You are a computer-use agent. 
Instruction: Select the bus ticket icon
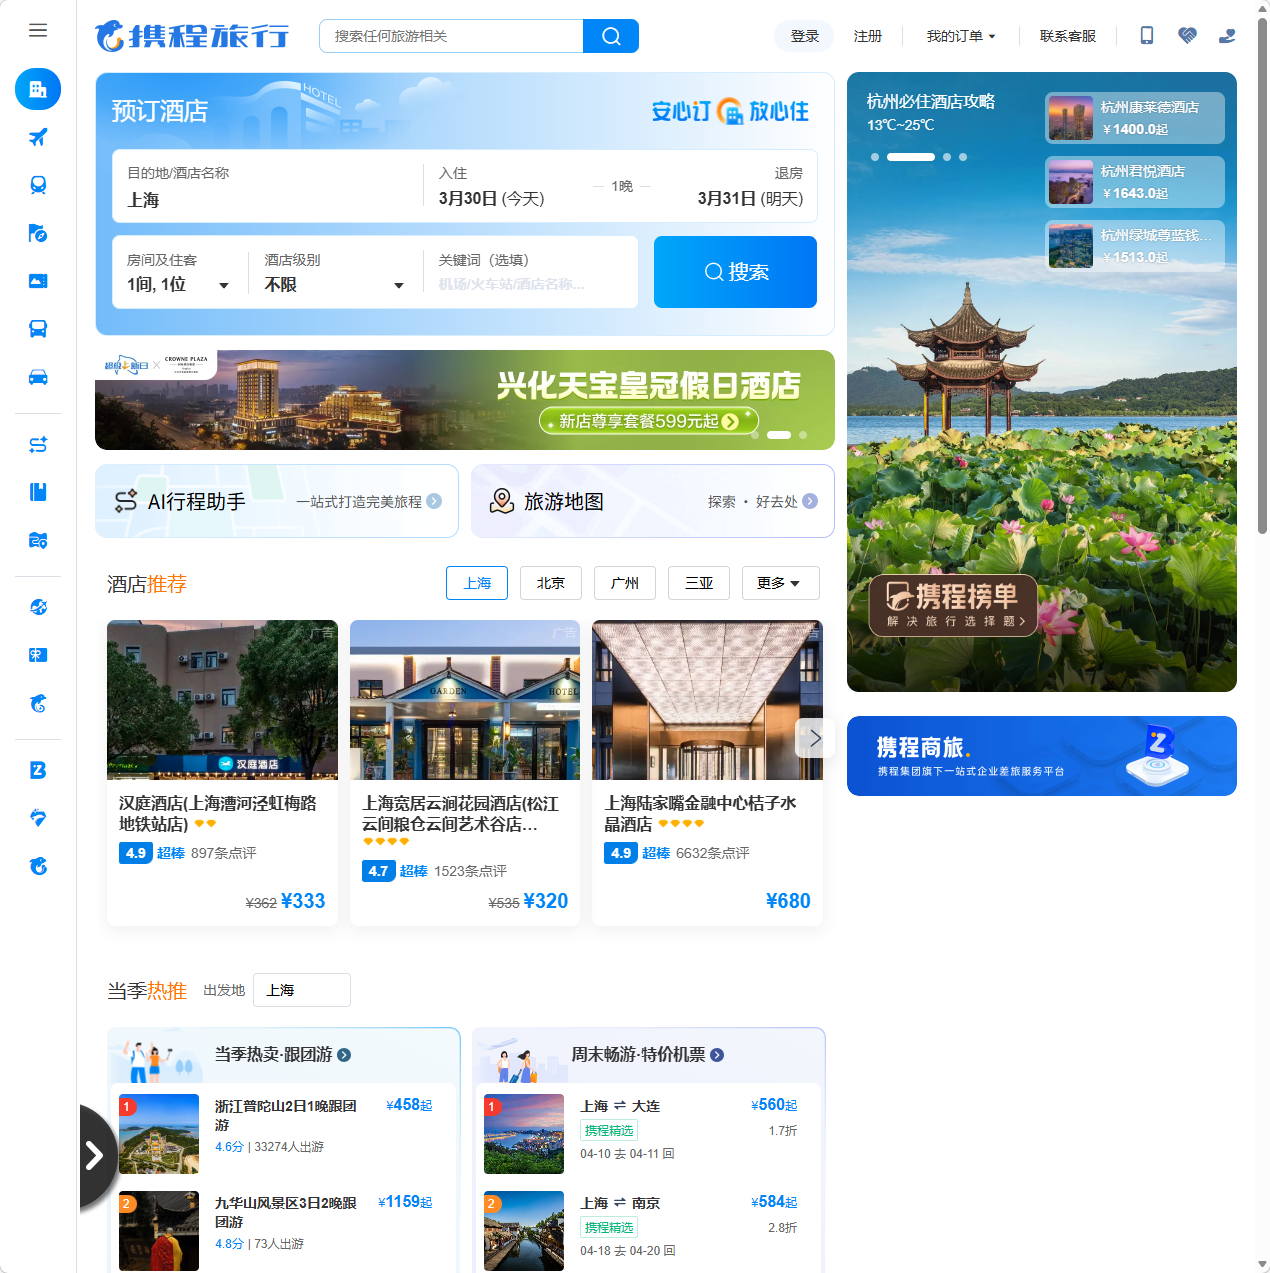coord(38,328)
